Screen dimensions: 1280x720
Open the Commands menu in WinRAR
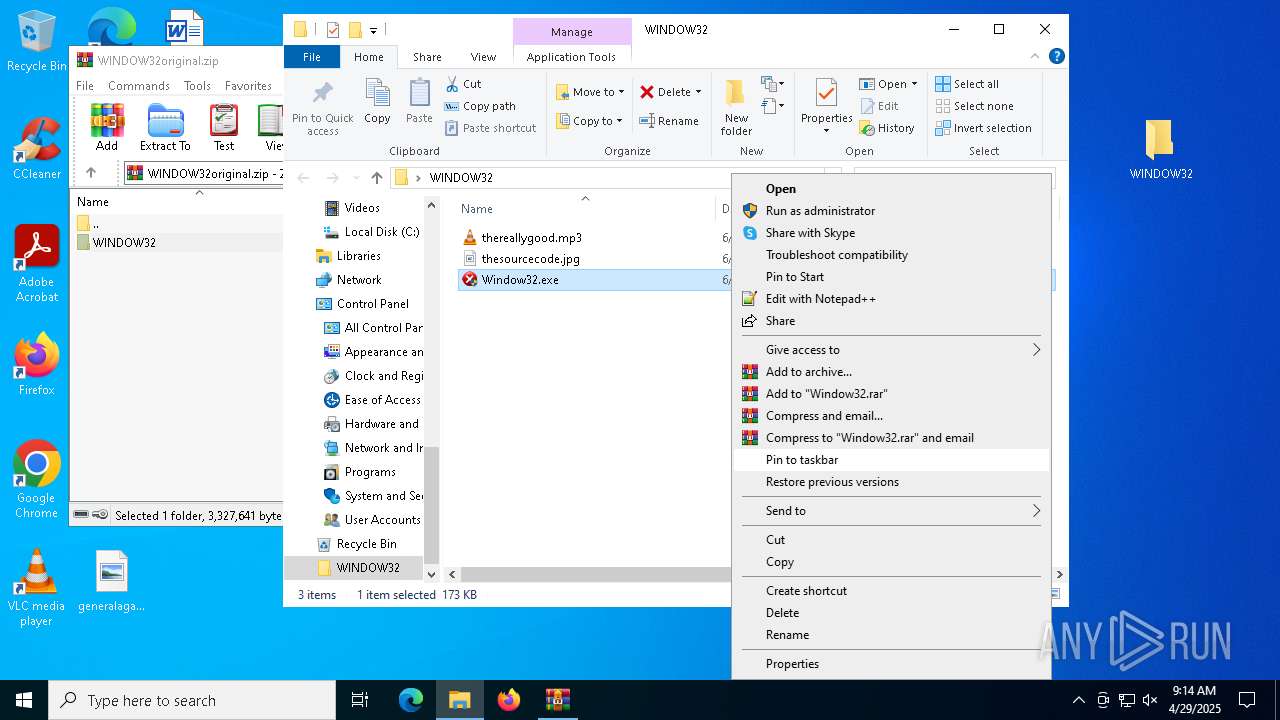(x=139, y=86)
